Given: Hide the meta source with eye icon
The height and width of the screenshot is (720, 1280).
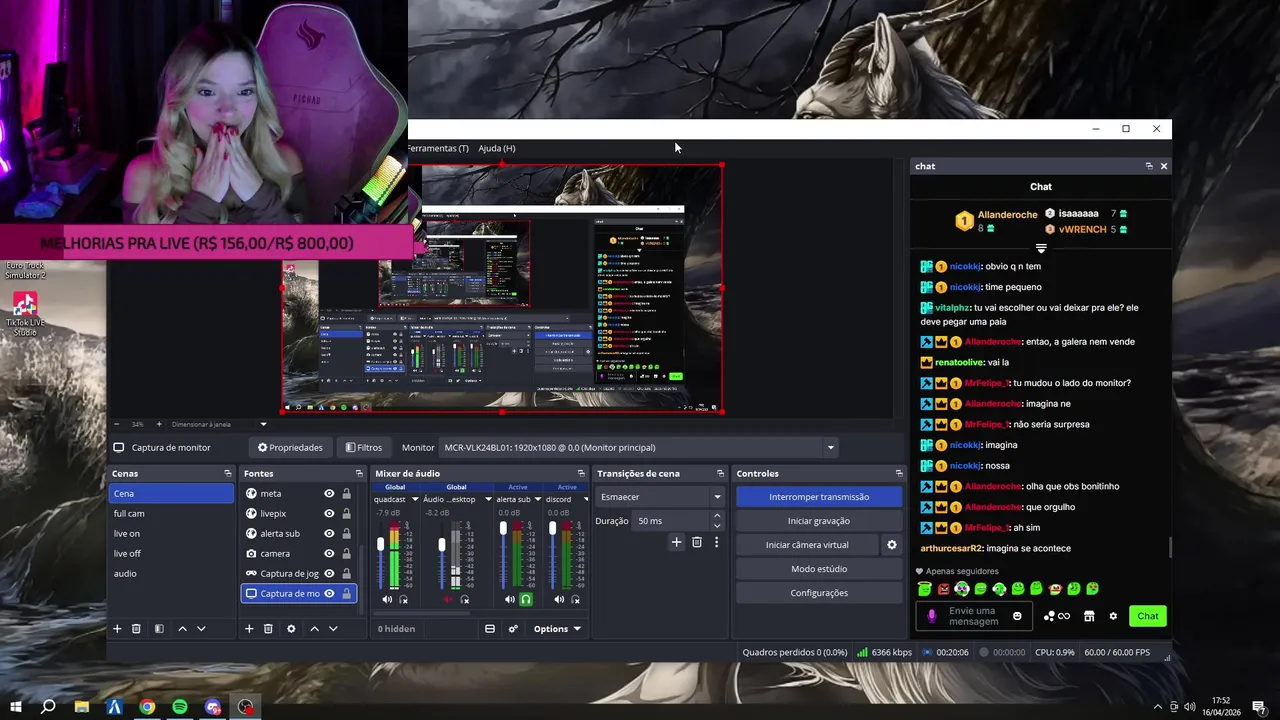Looking at the screenshot, I should [x=329, y=493].
